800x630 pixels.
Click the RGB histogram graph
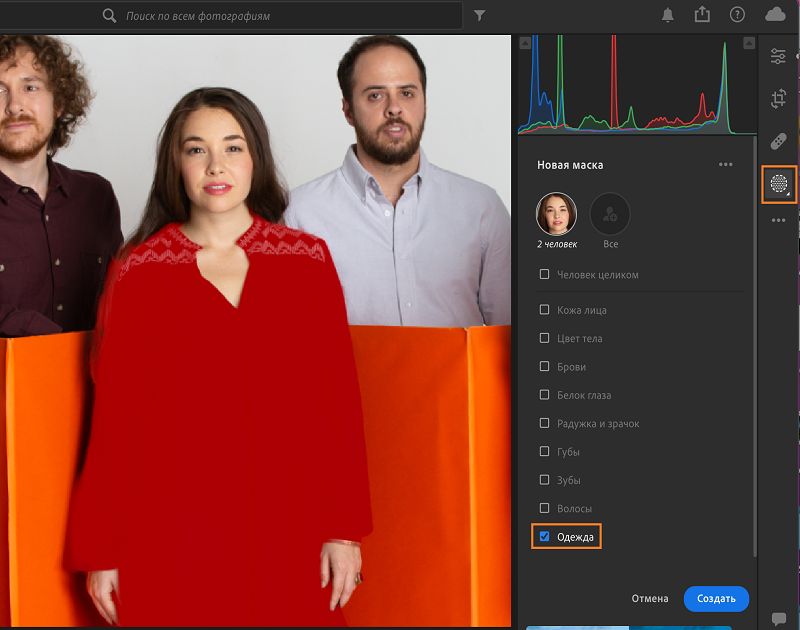click(637, 85)
